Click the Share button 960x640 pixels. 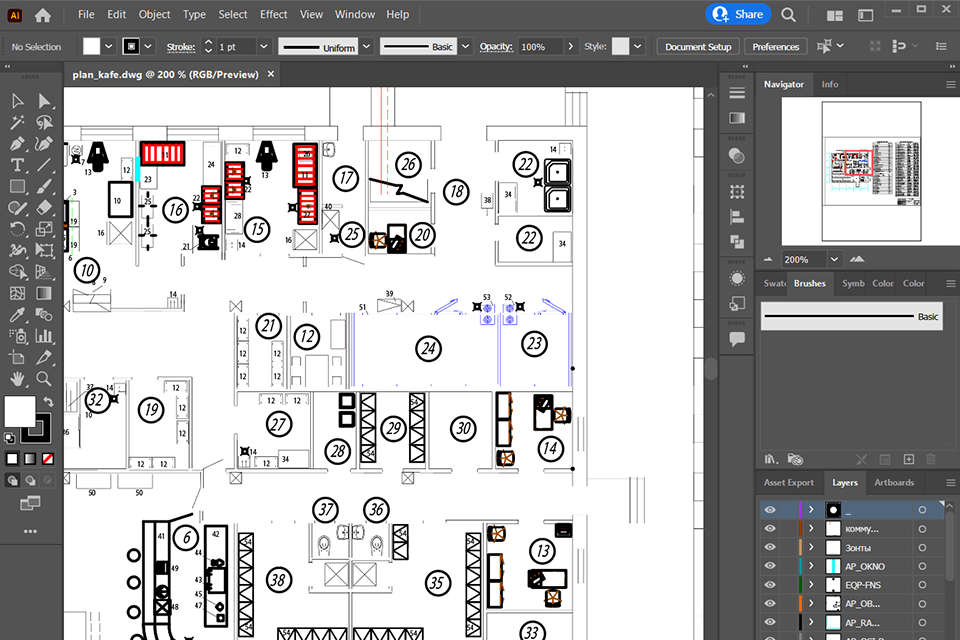pos(738,14)
